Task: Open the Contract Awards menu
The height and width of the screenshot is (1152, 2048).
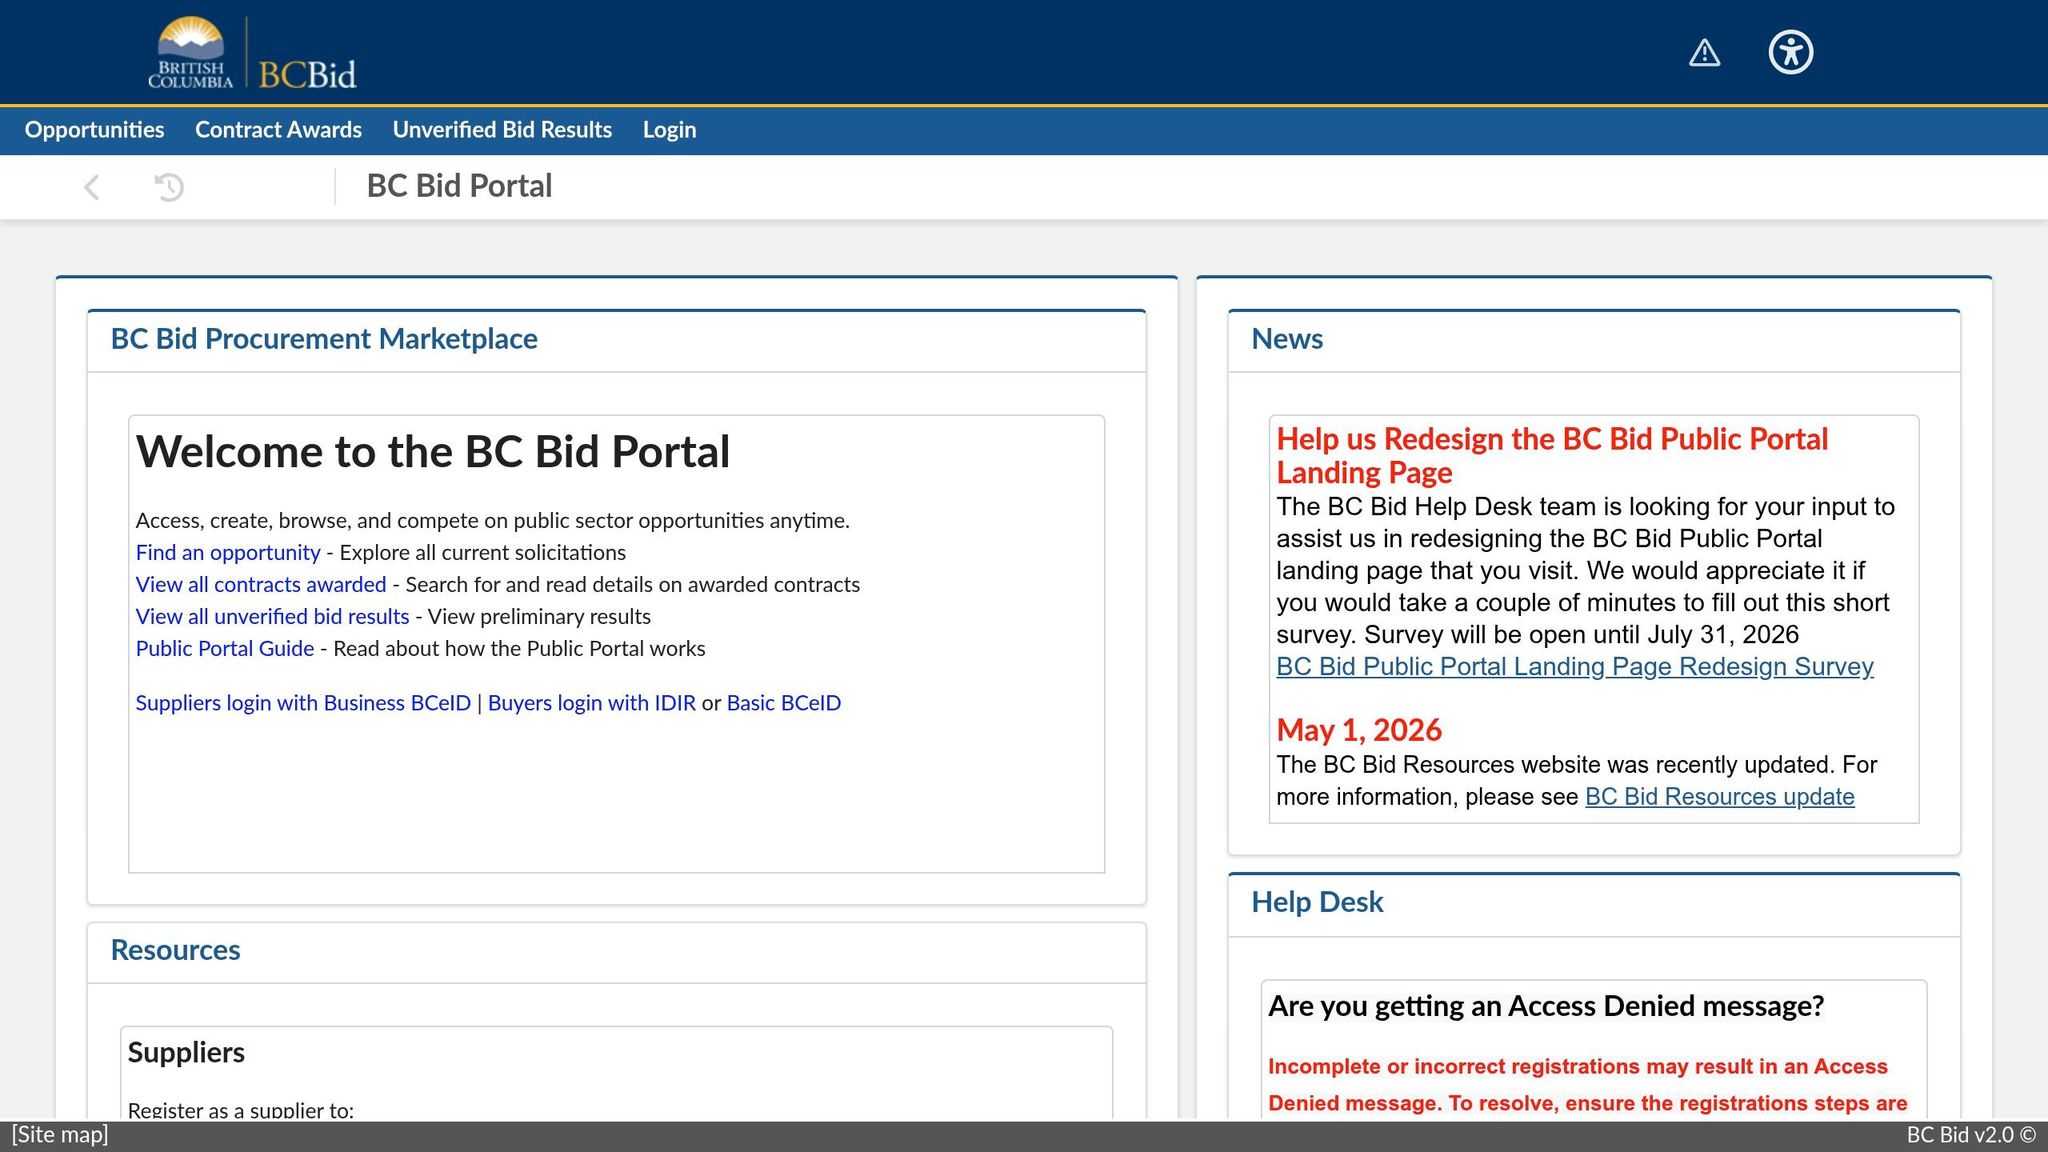Action: (x=278, y=130)
